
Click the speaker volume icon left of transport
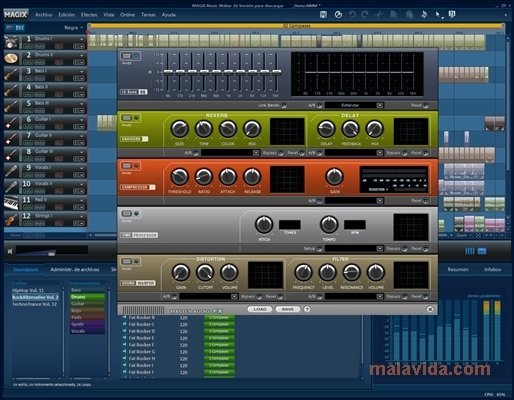pyautogui.click(x=10, y=251)
